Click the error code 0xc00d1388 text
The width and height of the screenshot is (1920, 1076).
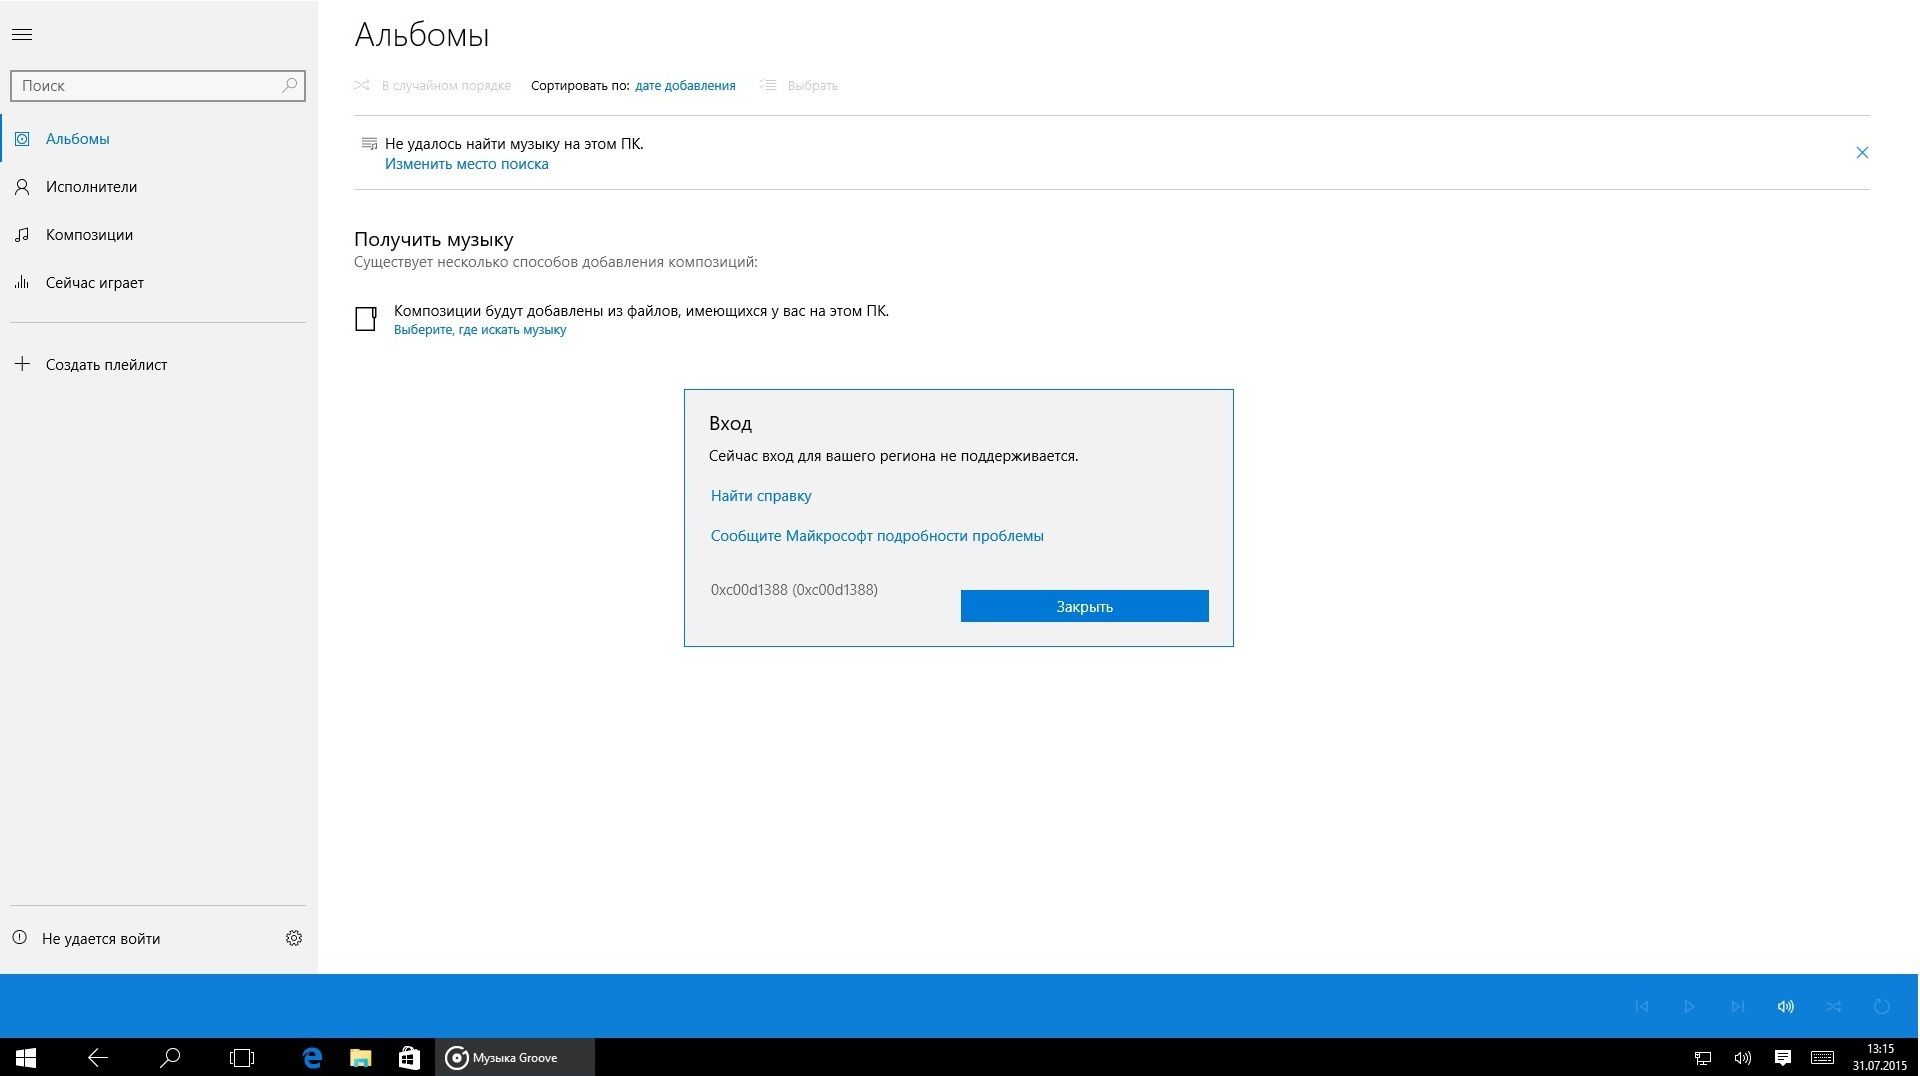[794, 590]
